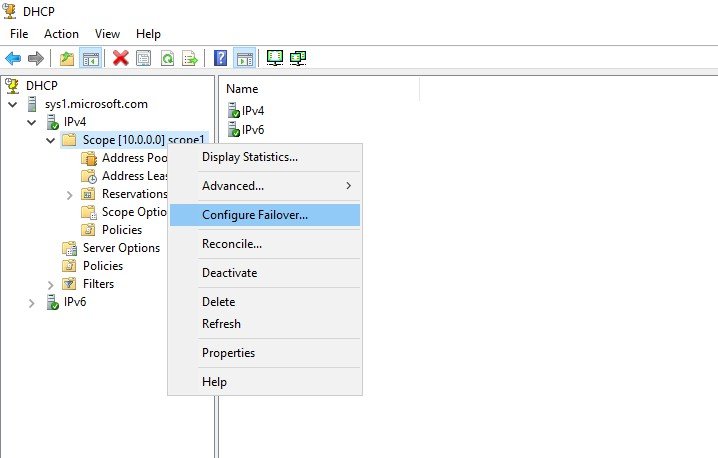The image size is (718, 458).
Task: Click the red X Delete toolbar icon
Action: [120, 58]
